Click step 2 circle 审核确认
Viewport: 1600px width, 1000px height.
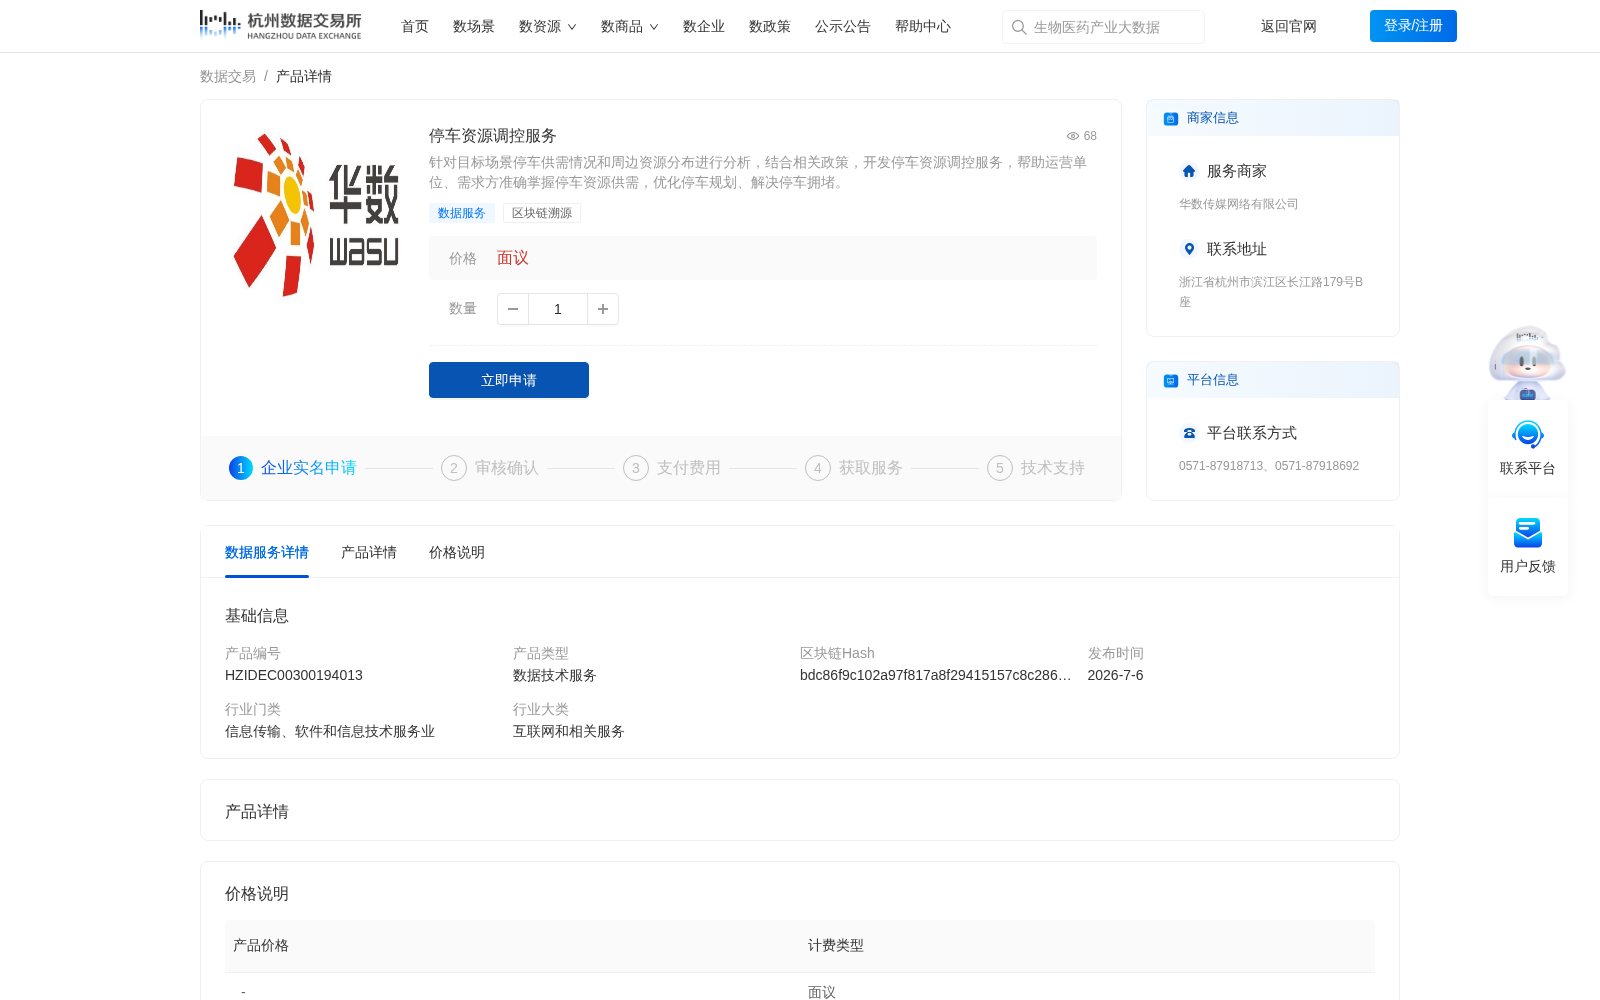(x=454, y=468)
